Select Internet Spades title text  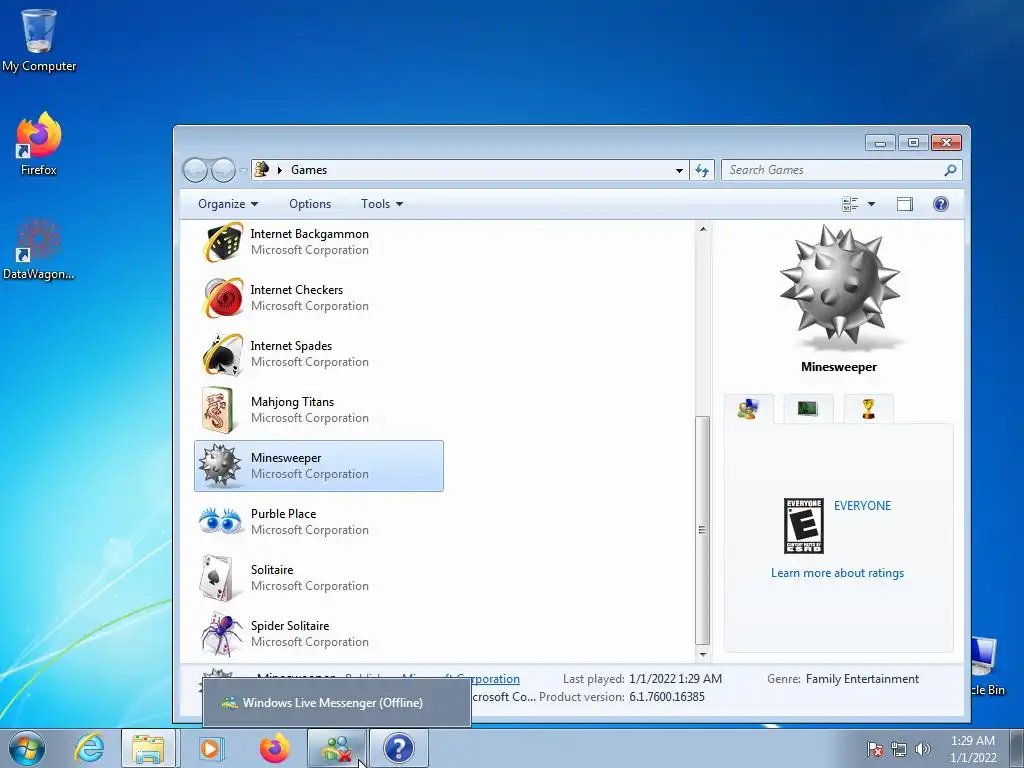(x=291, y=345)
